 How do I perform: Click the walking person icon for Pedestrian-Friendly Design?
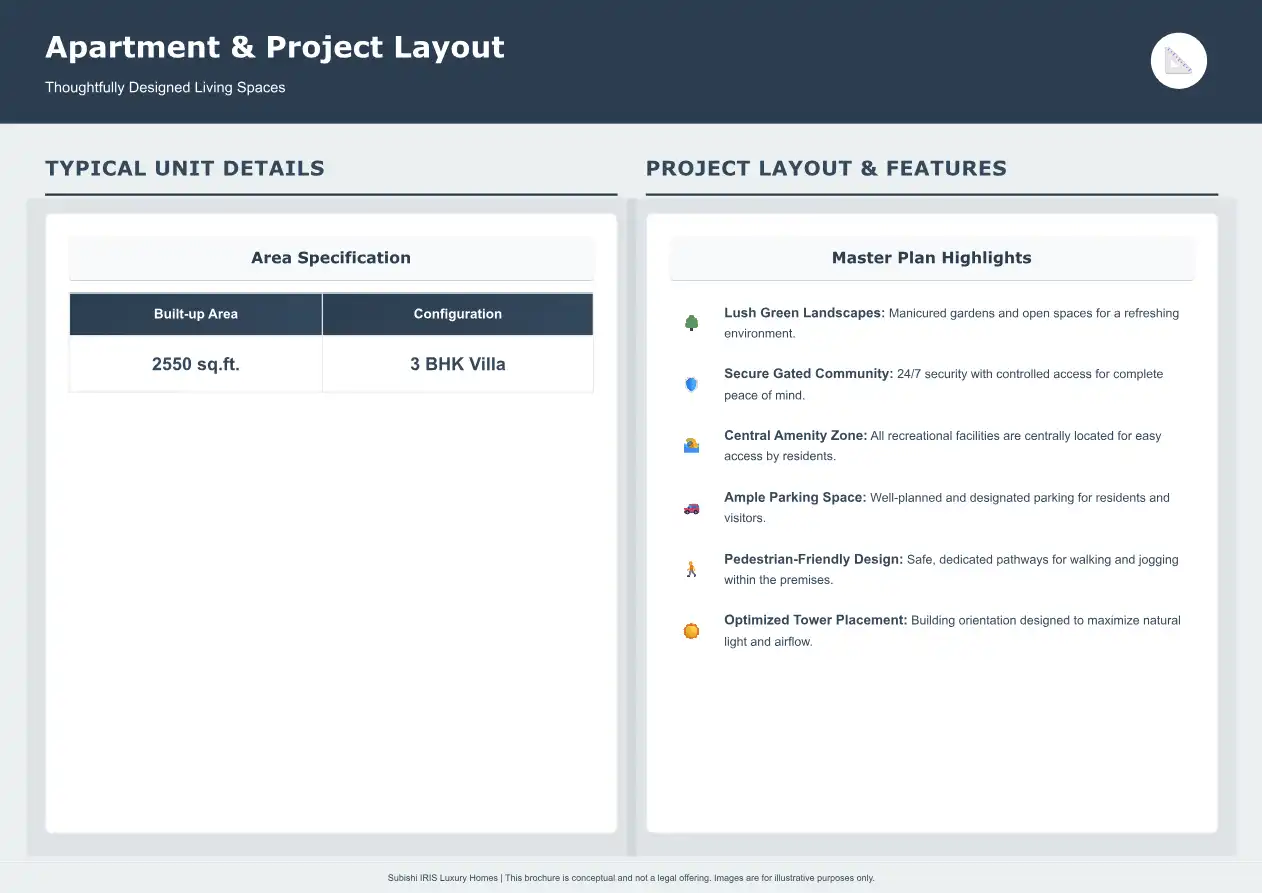691,569
